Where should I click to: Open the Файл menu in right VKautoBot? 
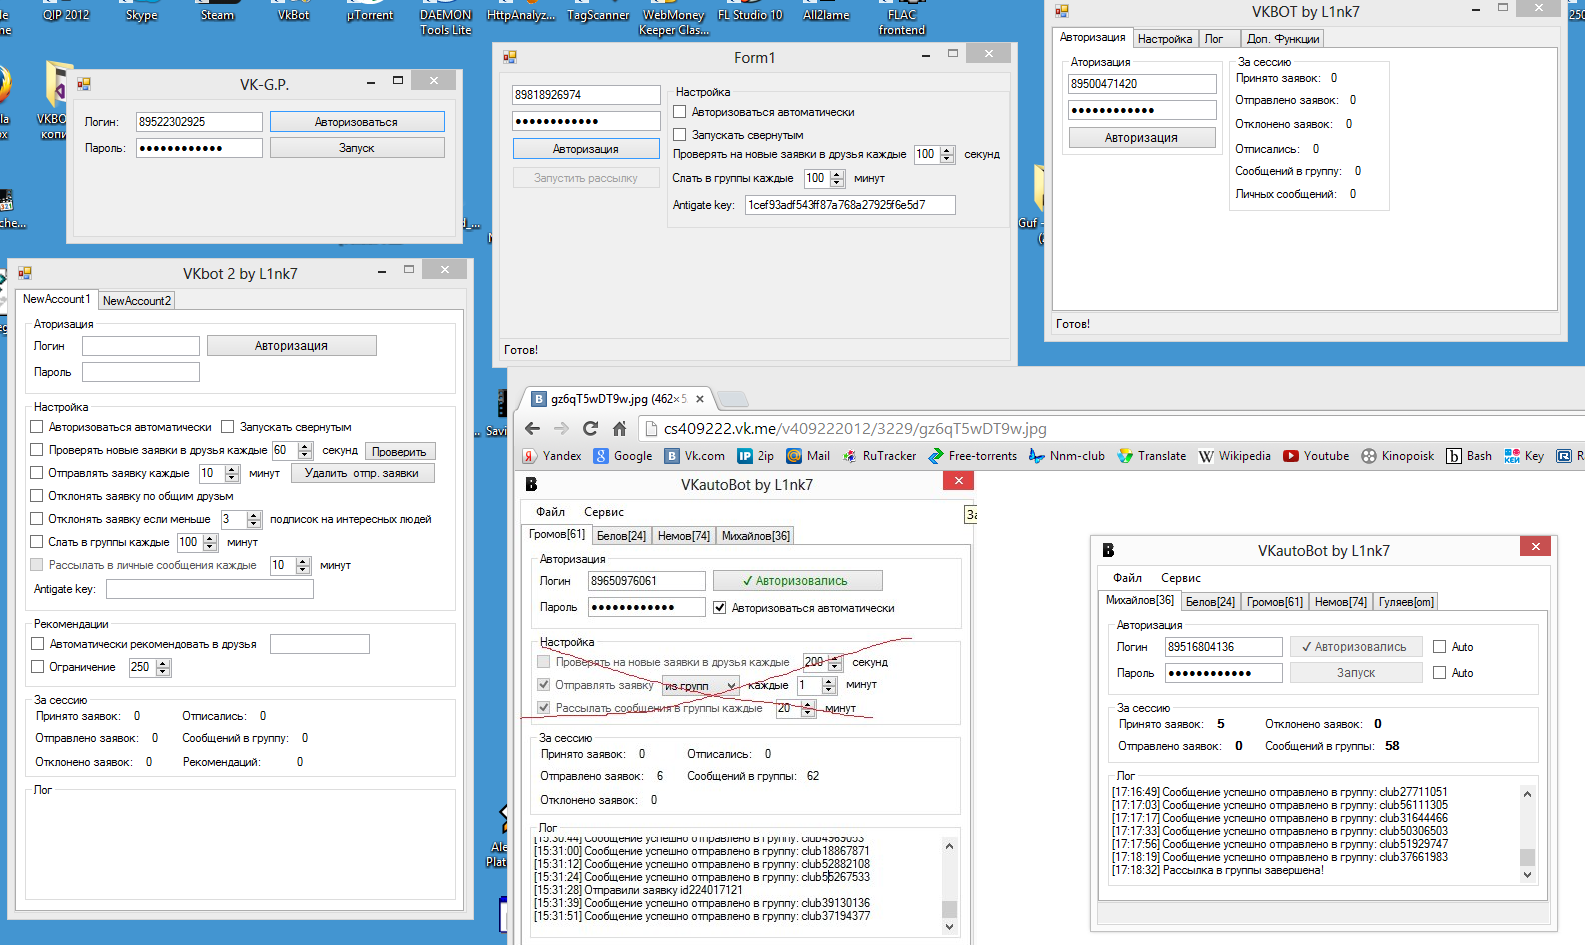(1127, 578)
